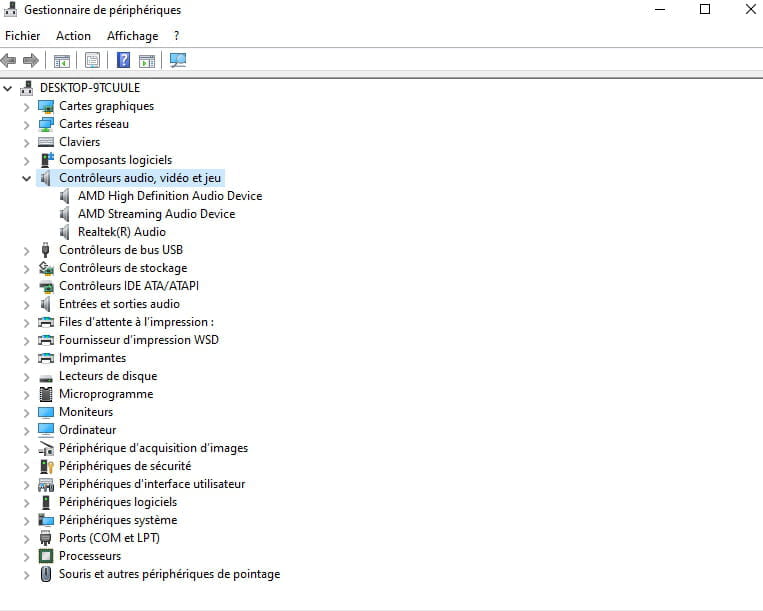Select AMD High Definition Audio Device

[x=170, y=196]
